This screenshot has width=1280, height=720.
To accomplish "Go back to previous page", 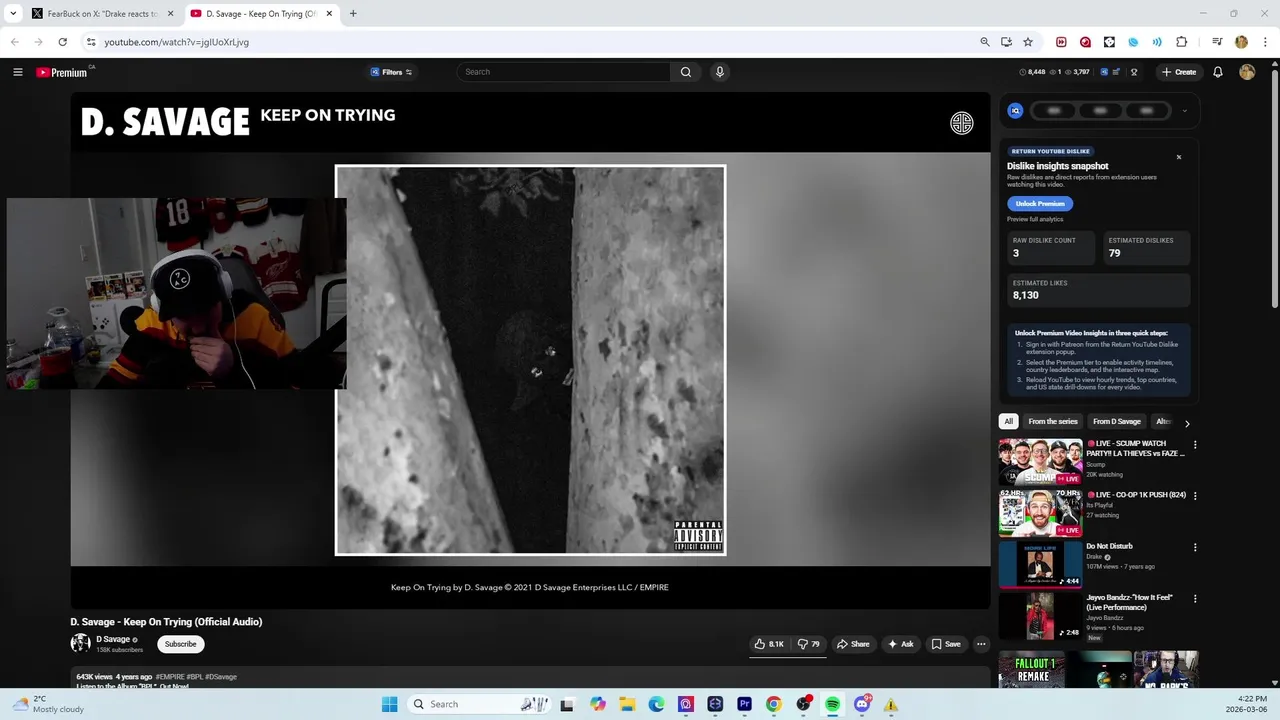I will tap(15, 42).
